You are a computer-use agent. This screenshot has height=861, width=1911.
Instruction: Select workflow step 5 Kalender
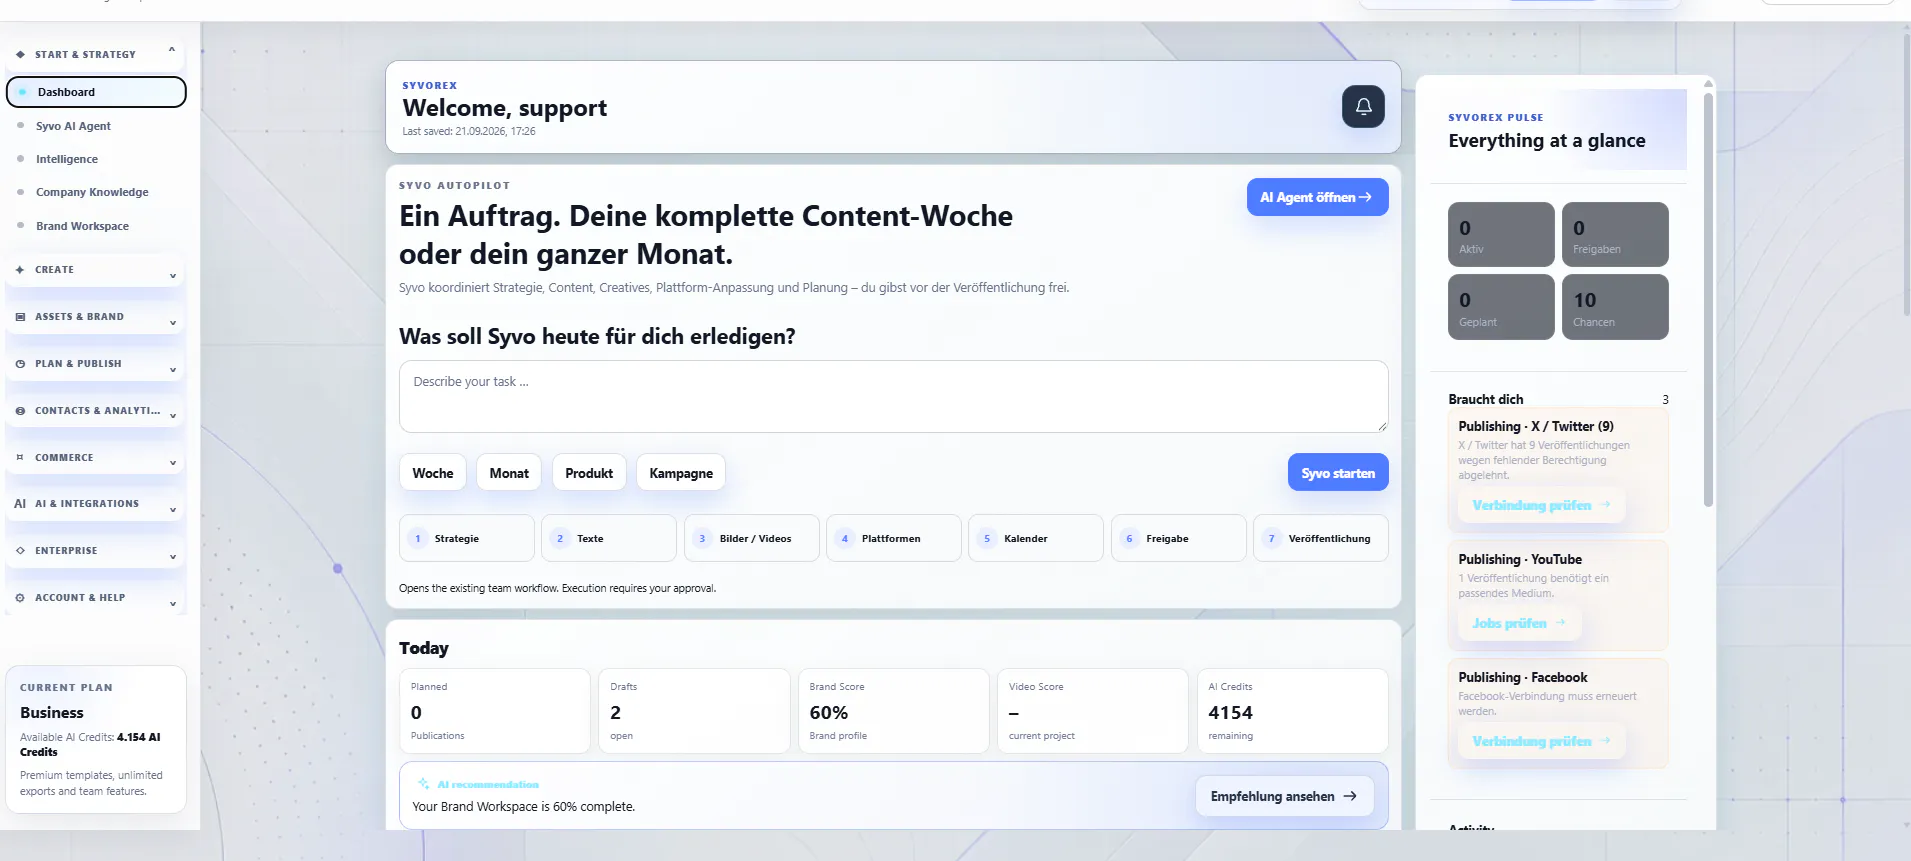pyautogui.click(x=1036, y=538)
